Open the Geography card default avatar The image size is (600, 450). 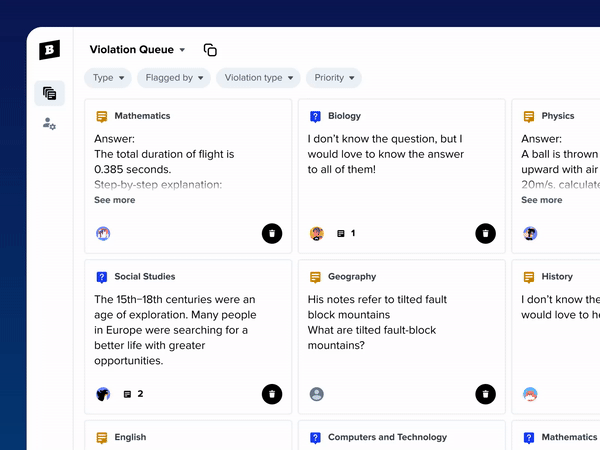pyautogui.click(x=316, y=394)
